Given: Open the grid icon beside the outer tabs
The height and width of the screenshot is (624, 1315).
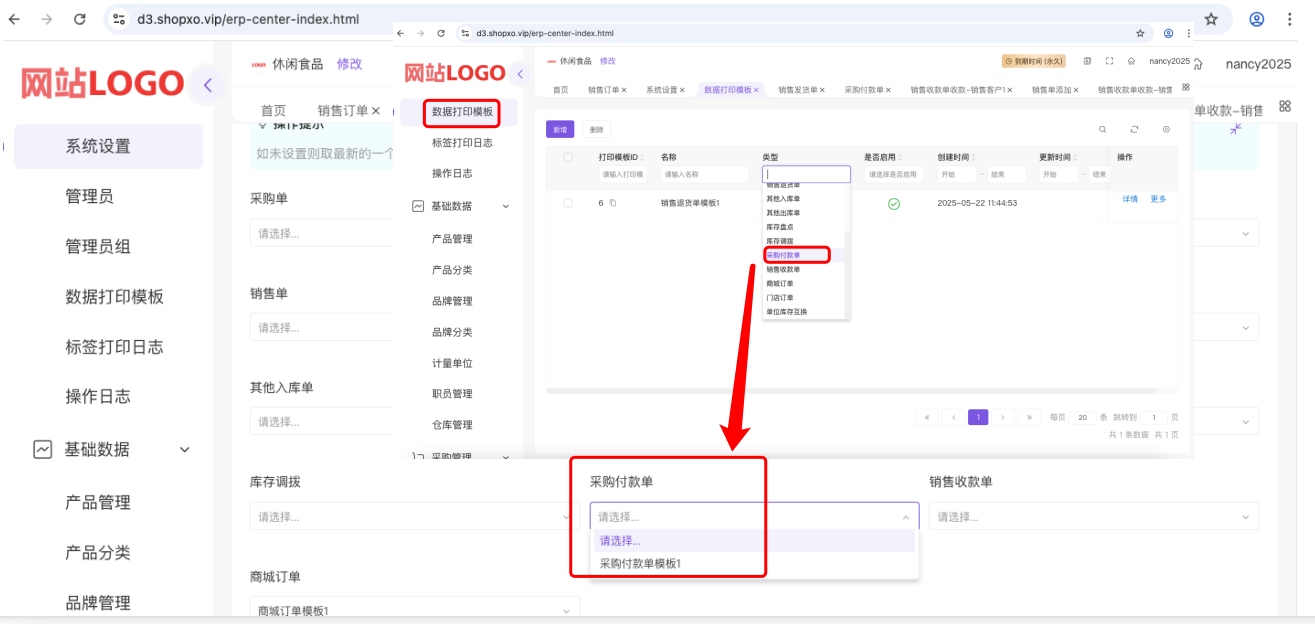Looking at the screenshot, I should [1285, 105].
